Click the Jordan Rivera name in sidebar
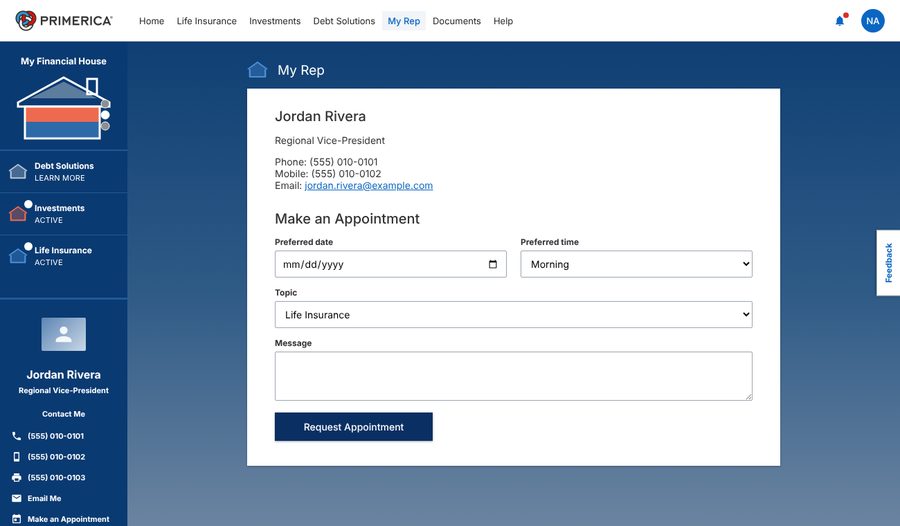This screenshot has width=900, height=526. [64, 374]
